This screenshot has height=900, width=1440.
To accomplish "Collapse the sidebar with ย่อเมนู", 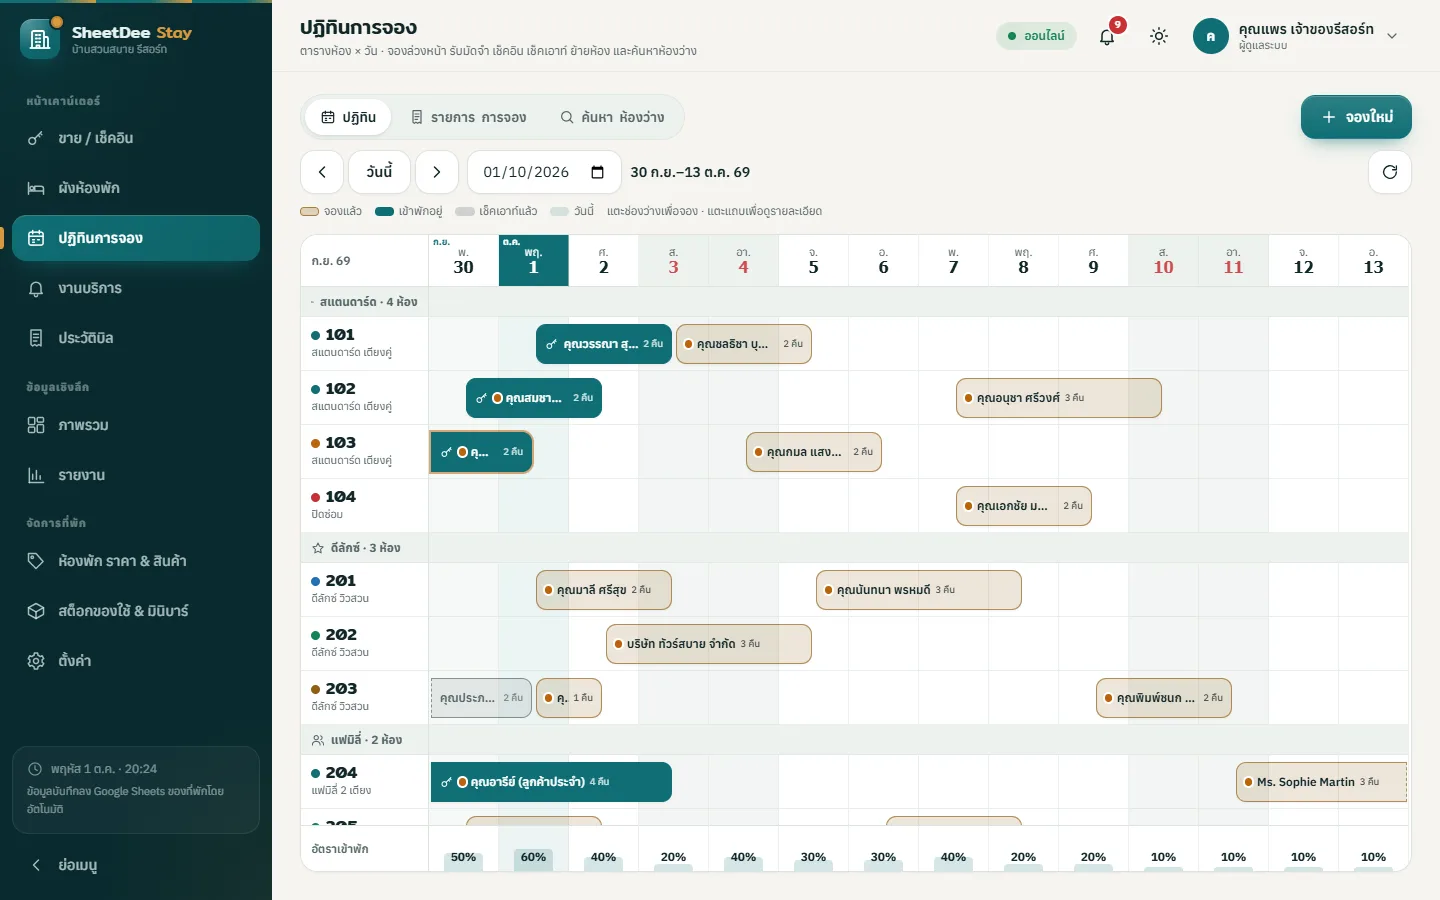I will tap(136, 865).
